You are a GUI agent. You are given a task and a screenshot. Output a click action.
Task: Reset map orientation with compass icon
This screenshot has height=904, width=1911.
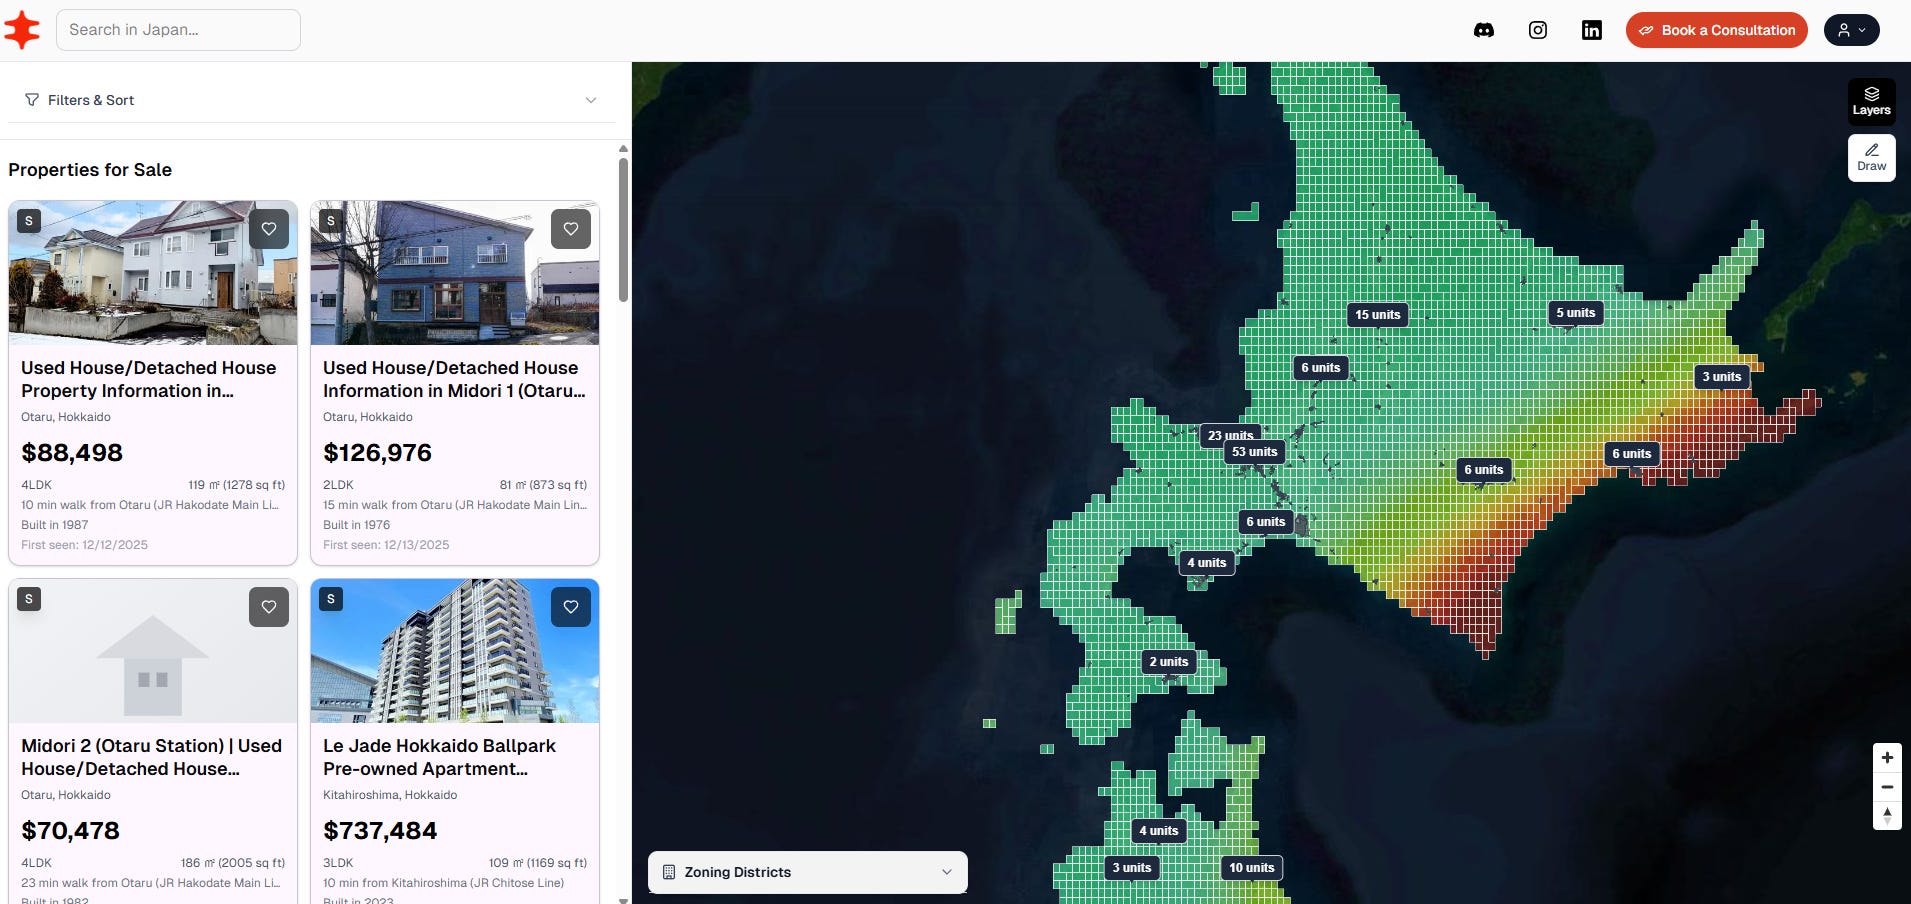point(1887,816)
